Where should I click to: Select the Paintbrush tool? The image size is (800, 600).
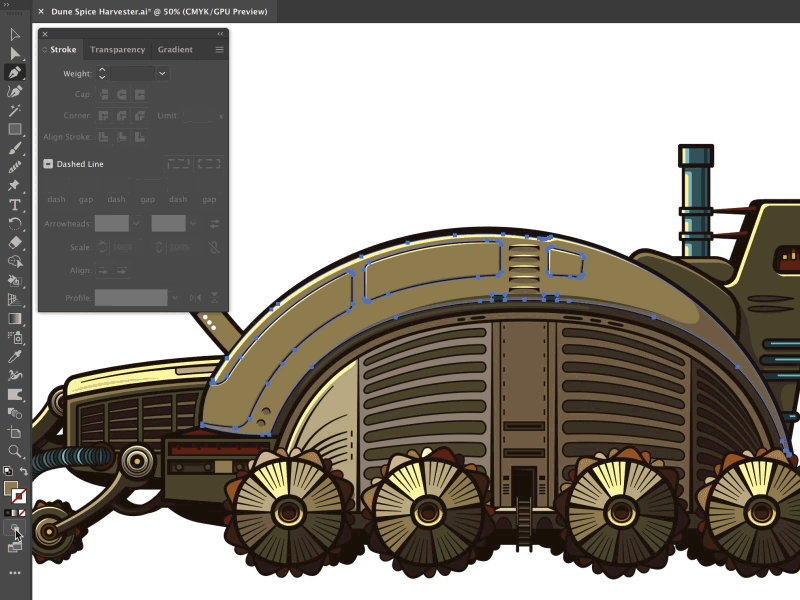pos(14,148)
